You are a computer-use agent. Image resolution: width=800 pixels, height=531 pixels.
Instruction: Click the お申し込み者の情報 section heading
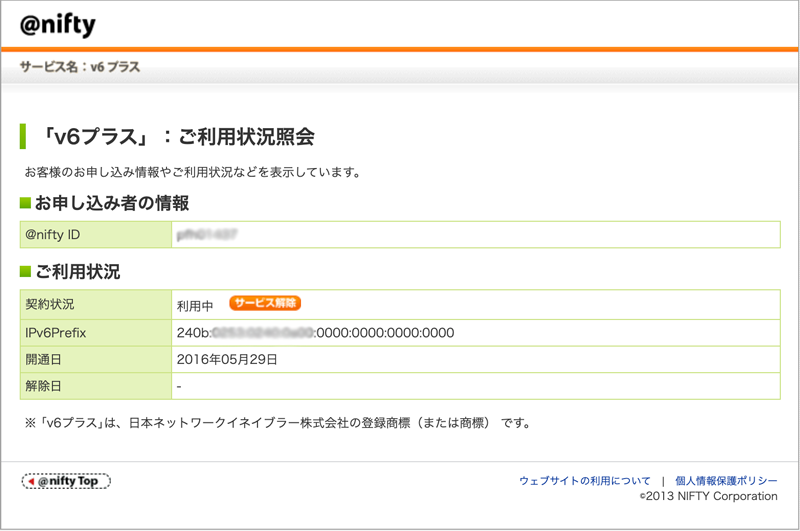112,203
